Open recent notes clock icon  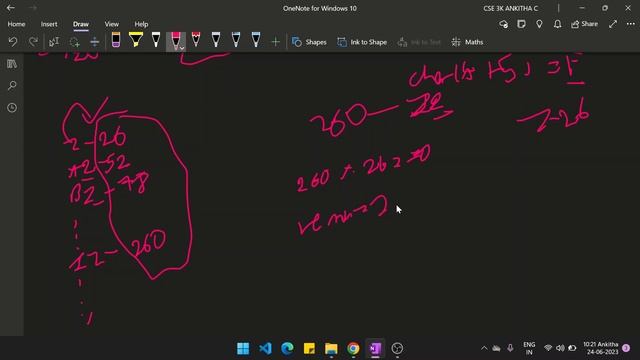[x=12, y=108]
